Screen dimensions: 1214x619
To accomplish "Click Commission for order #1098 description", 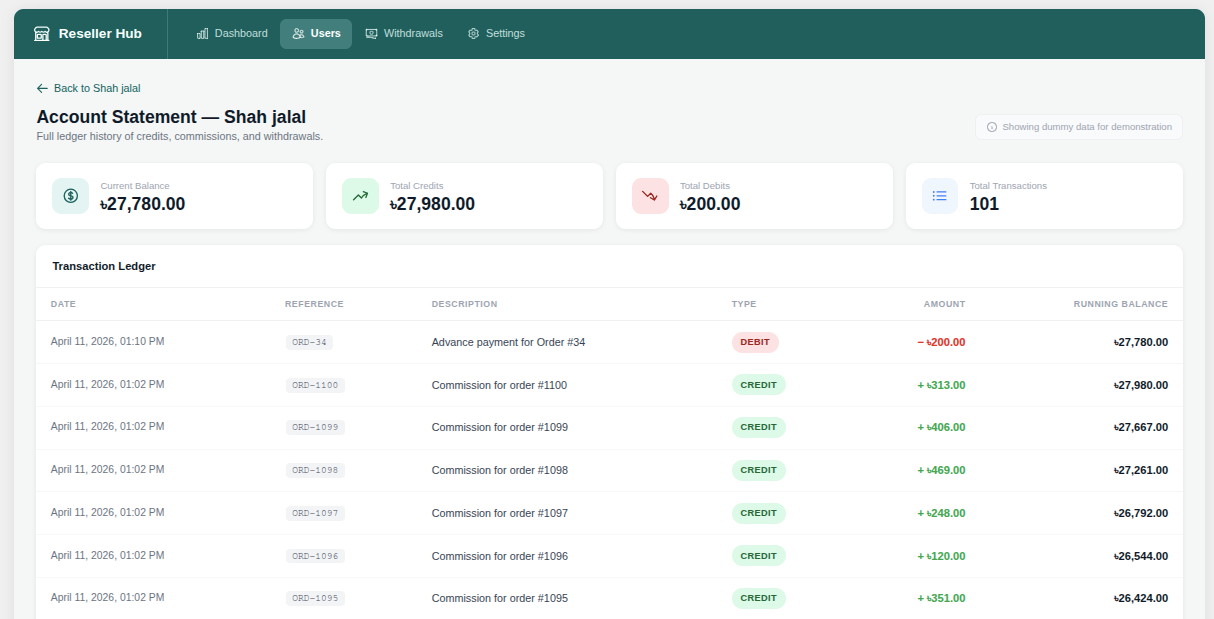I will coord(500,470).
